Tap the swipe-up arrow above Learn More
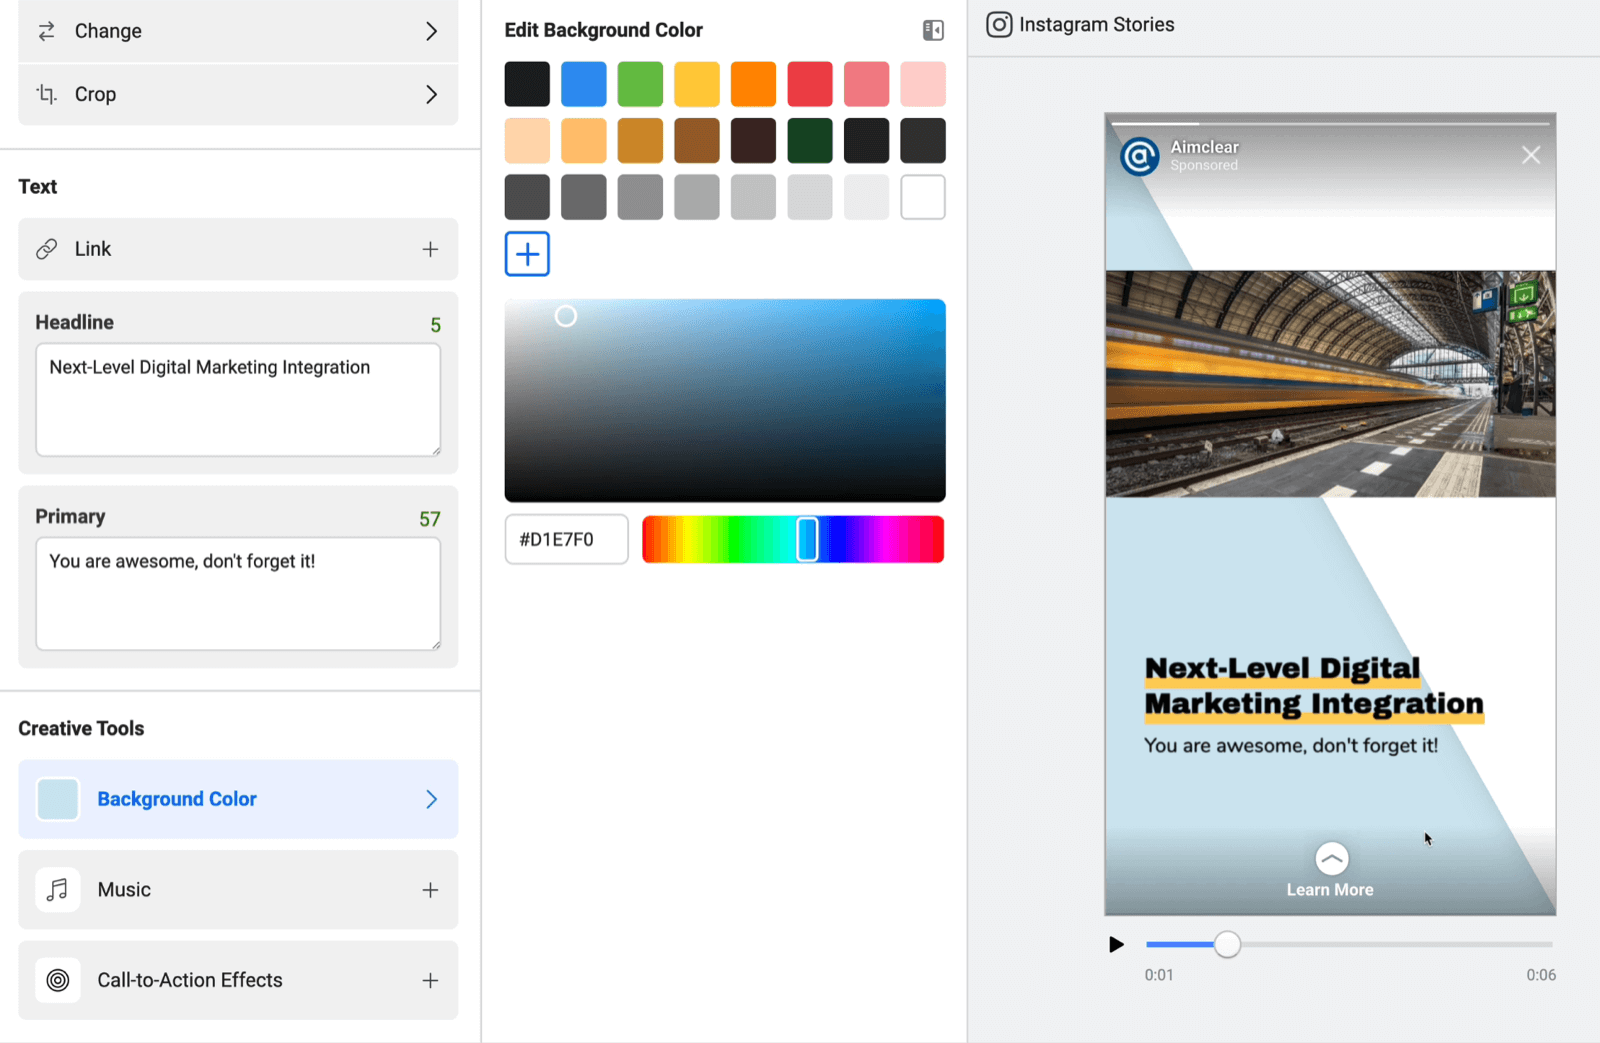The width and height of the screenshot is (1600, 1043). [1331, 858]
